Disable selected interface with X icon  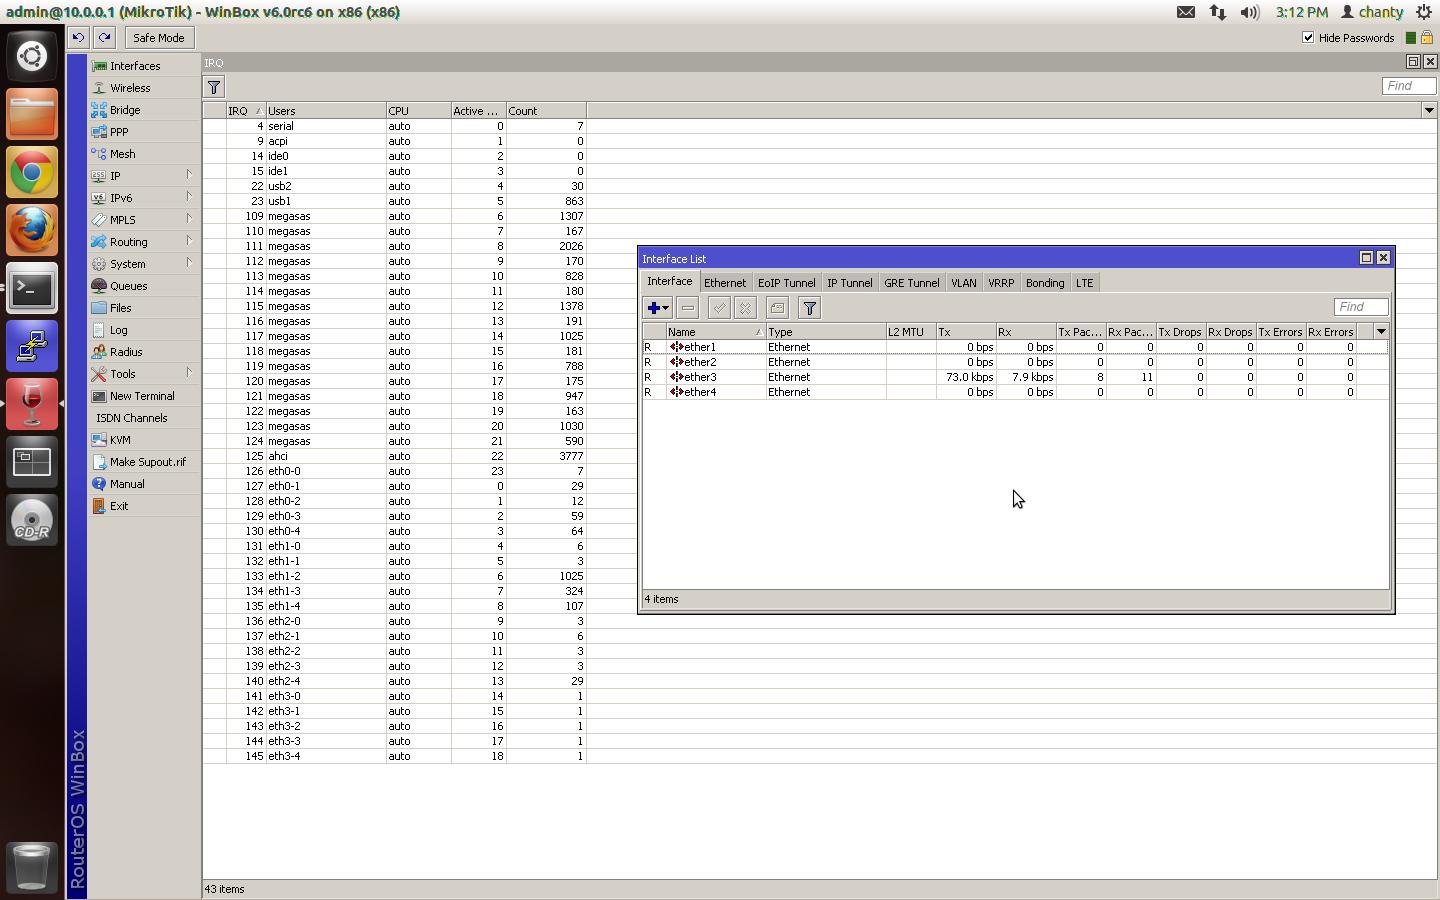746,308
